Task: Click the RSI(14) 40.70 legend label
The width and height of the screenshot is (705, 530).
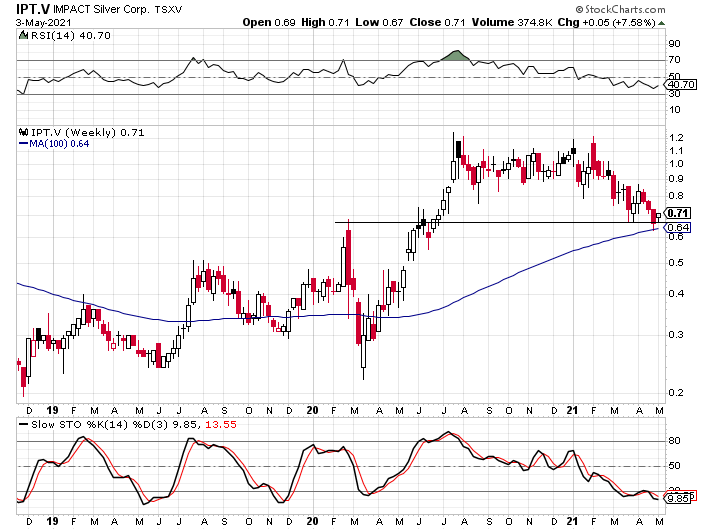Action: point(71,36)
